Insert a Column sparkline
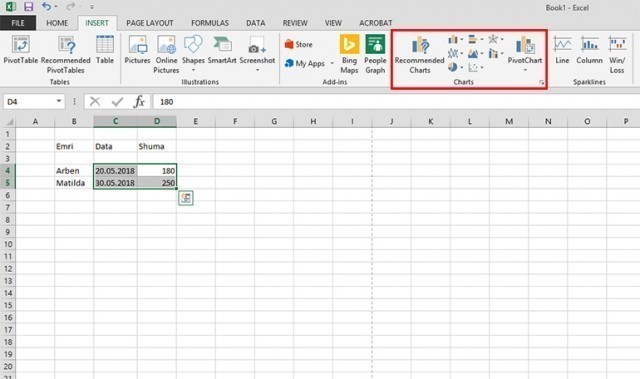The image size is (640, 379). [x=589, y=50]
